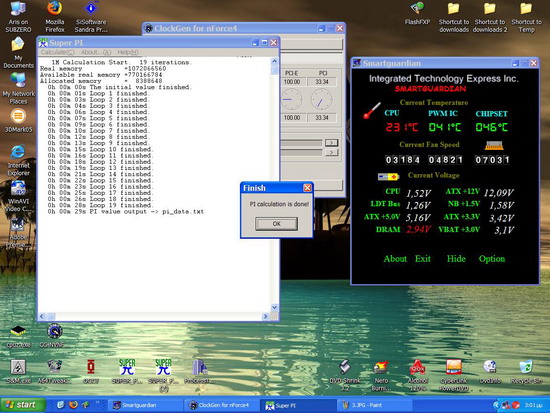Screen dimensions: 550x413
Task: Select the FlashFXP desktop icon
Action: [x=417, y=13]
